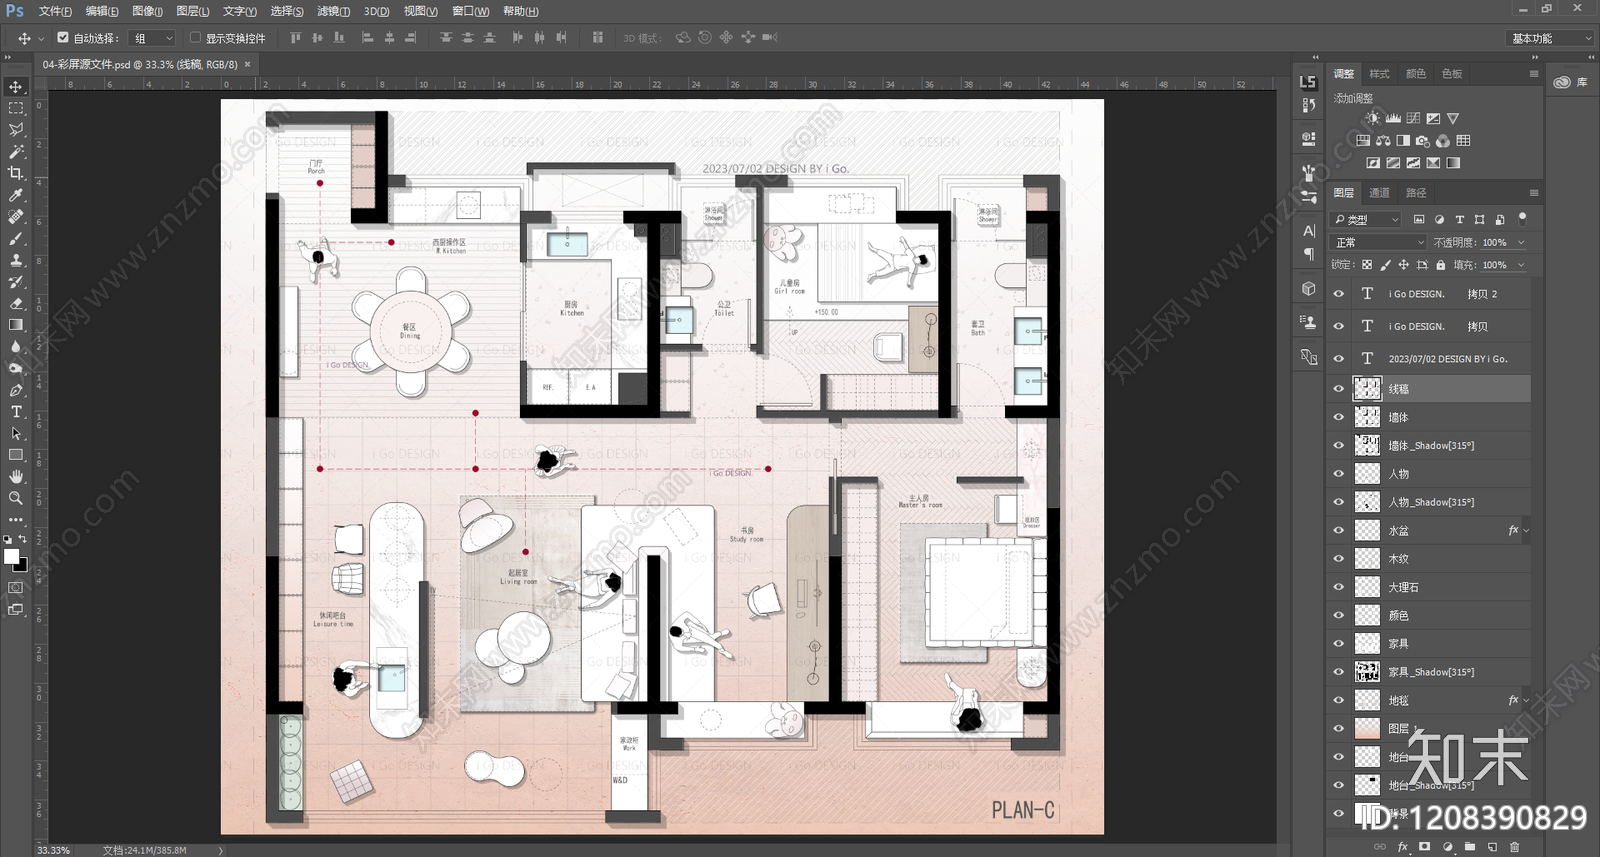Click the 3D 模式 label in options bar
1600x857 pixels.
pos(641,38)
